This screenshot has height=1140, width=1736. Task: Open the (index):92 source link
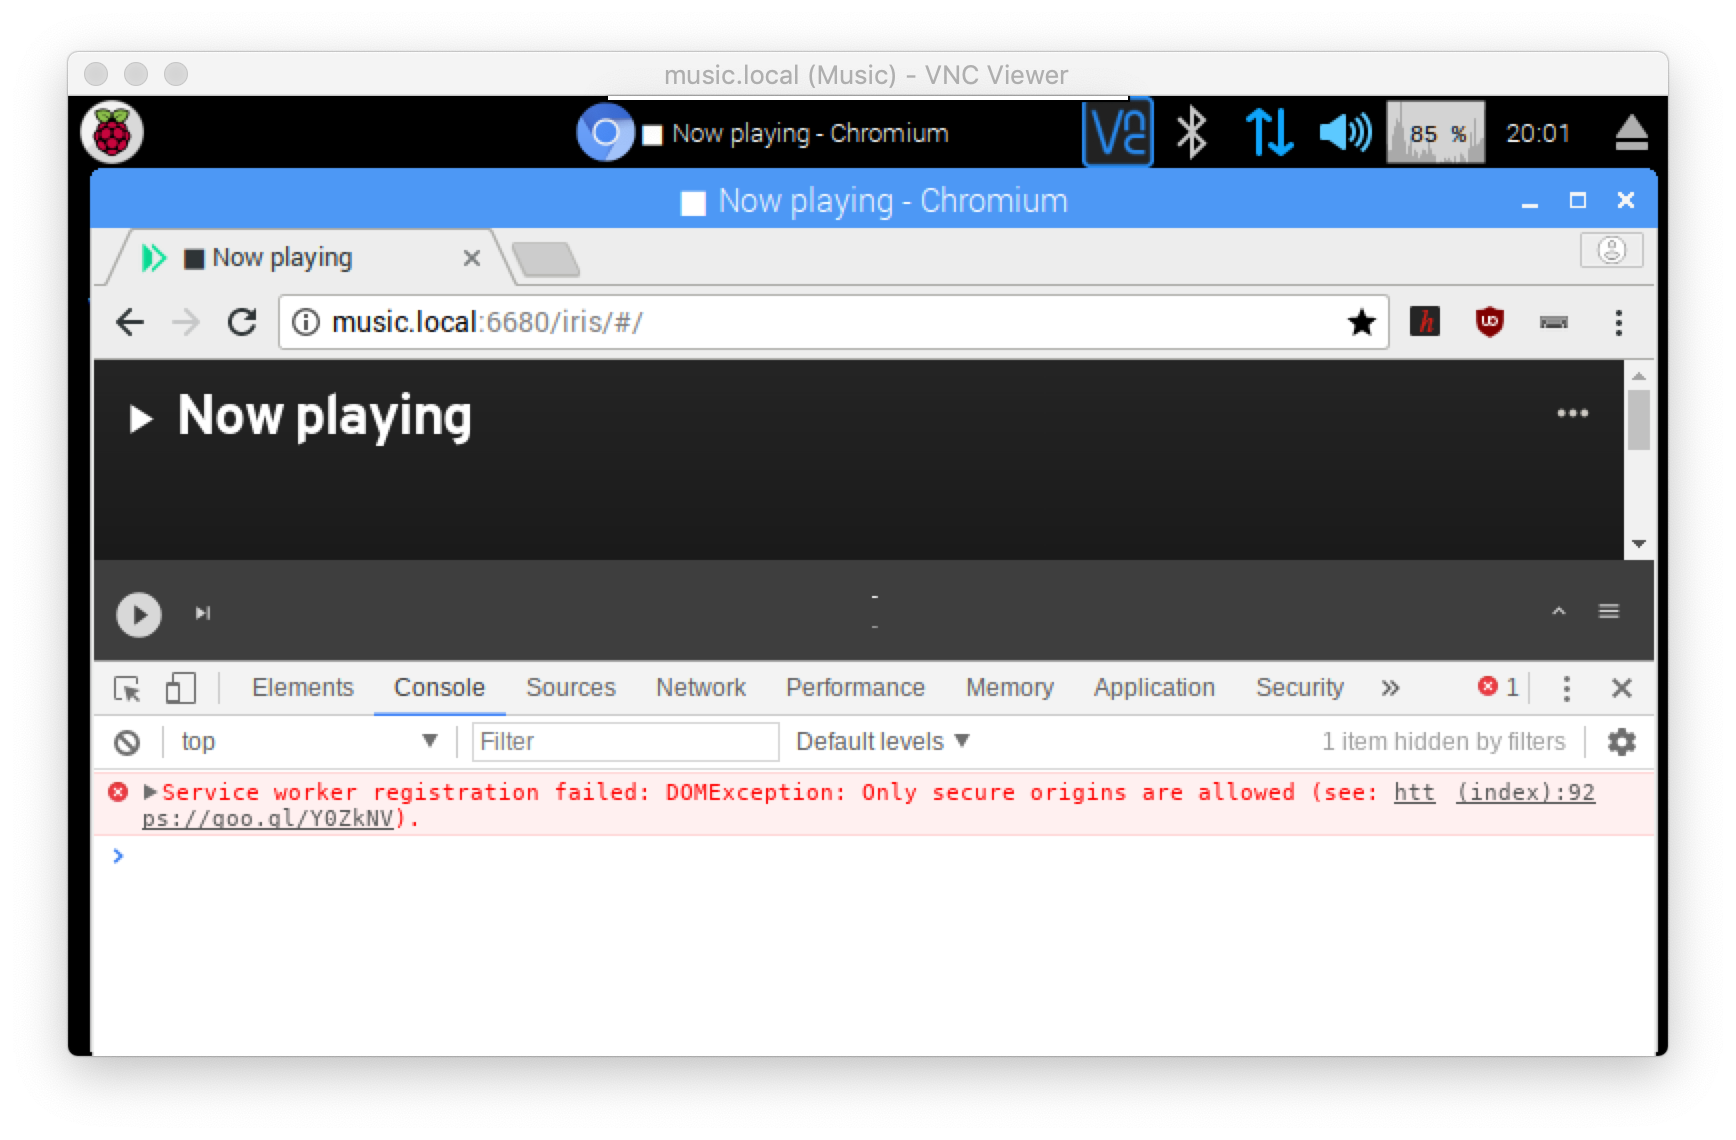pos(1527,792)
